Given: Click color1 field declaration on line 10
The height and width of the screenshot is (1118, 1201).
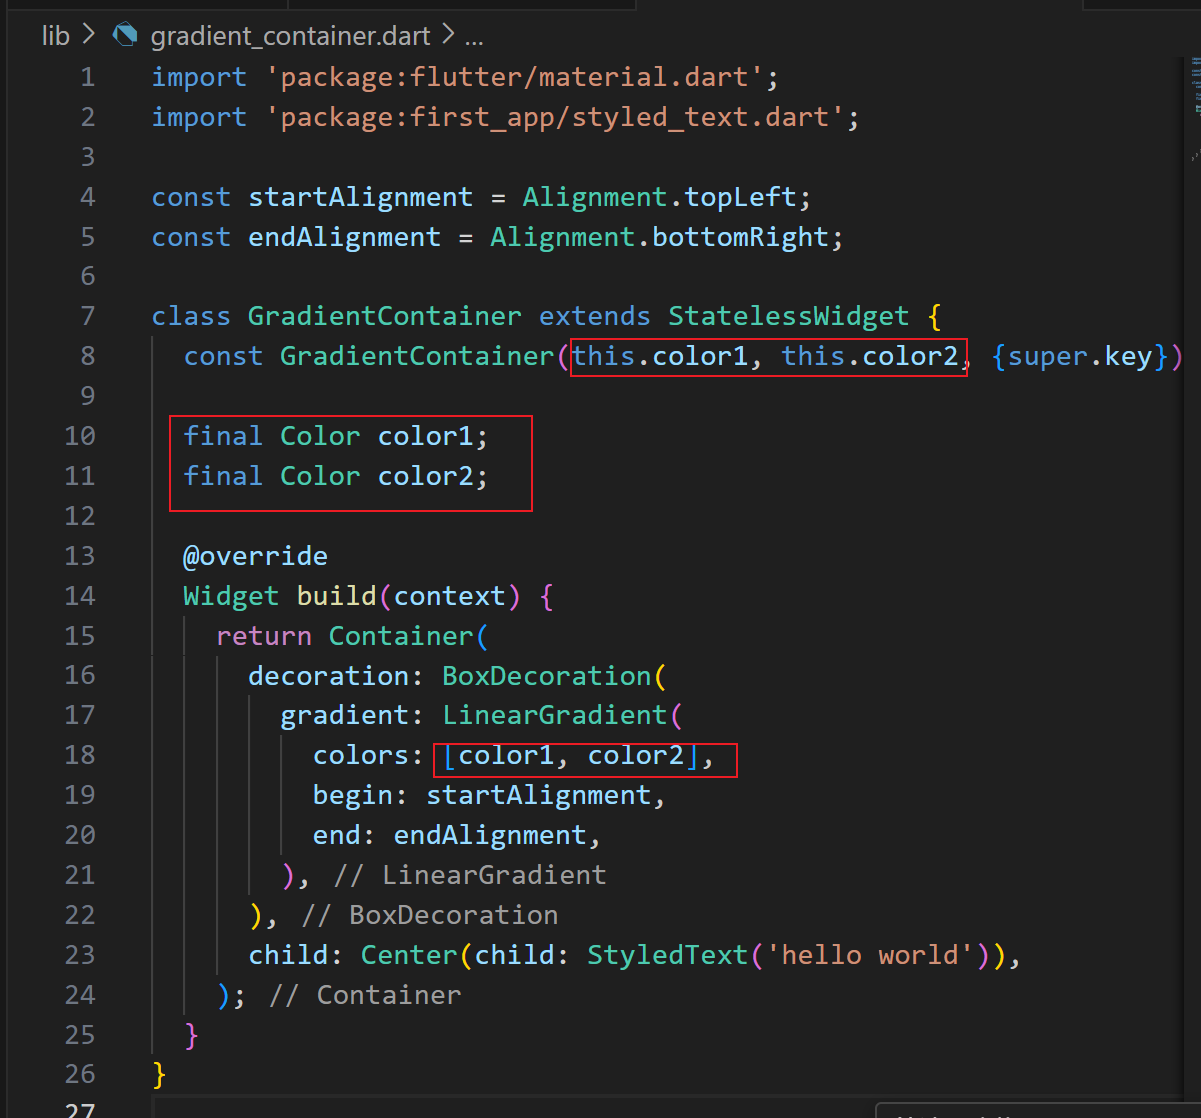Looking at the screenshot, I should tap(424, 436).
